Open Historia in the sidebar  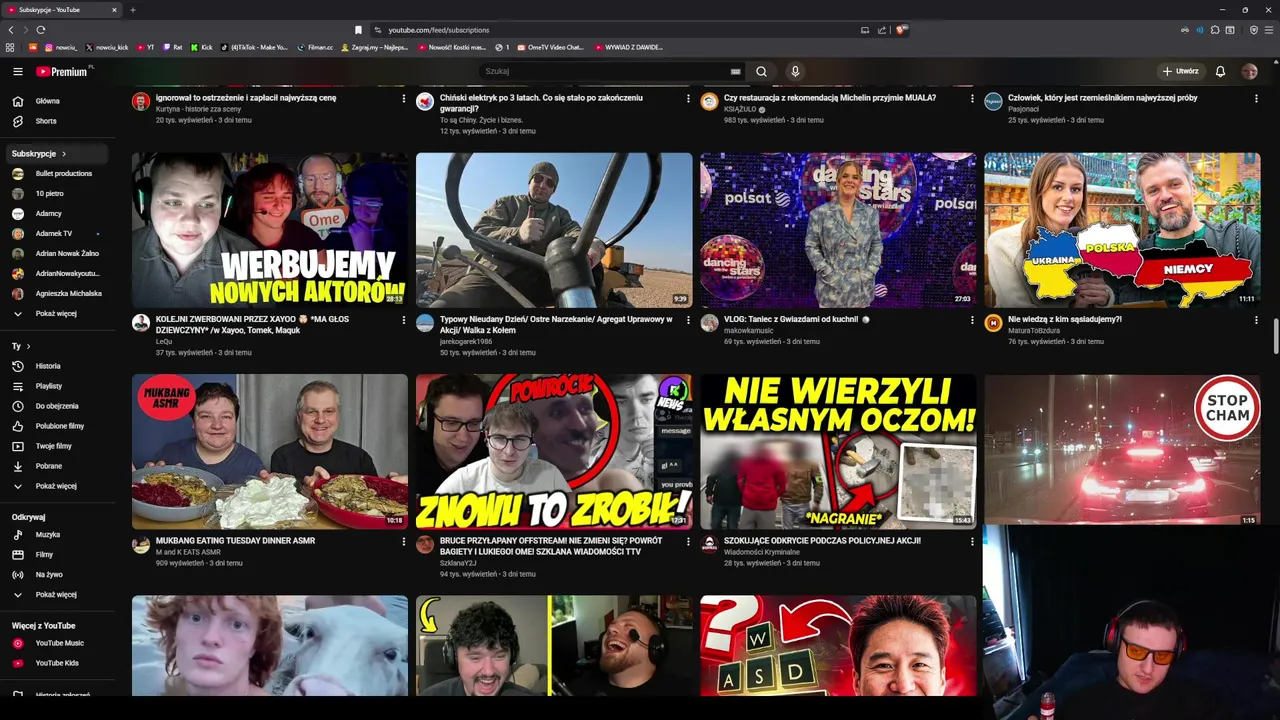pos(56,366)
